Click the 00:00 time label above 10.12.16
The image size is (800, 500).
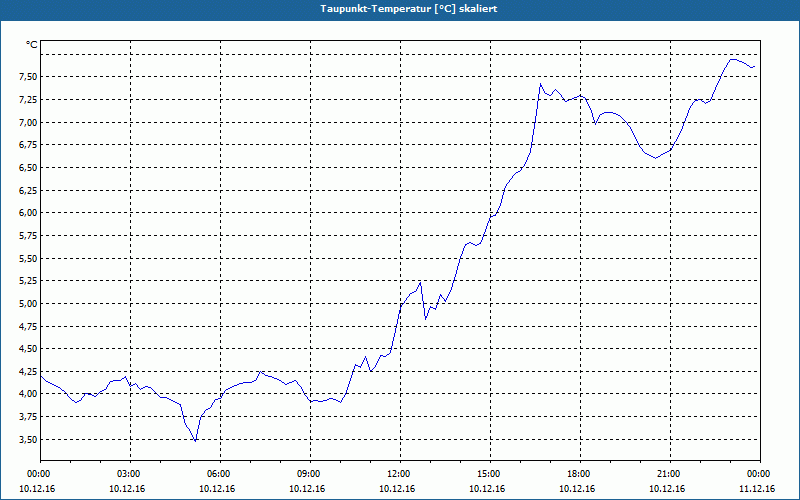37,474
